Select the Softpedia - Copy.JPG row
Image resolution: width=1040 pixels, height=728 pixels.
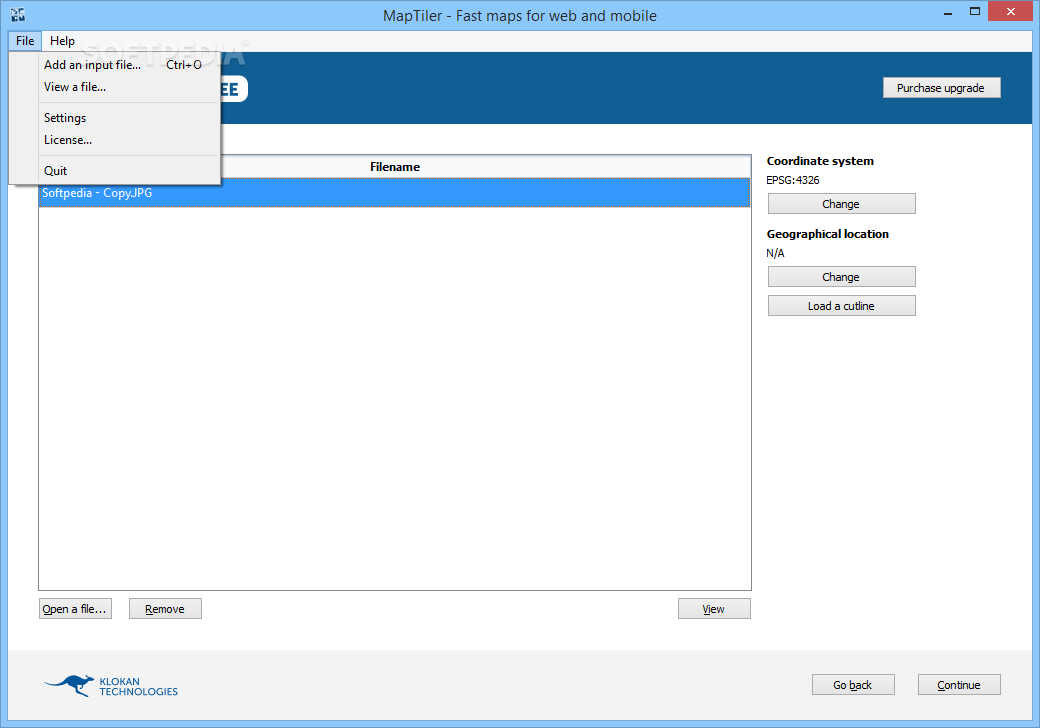395,193
